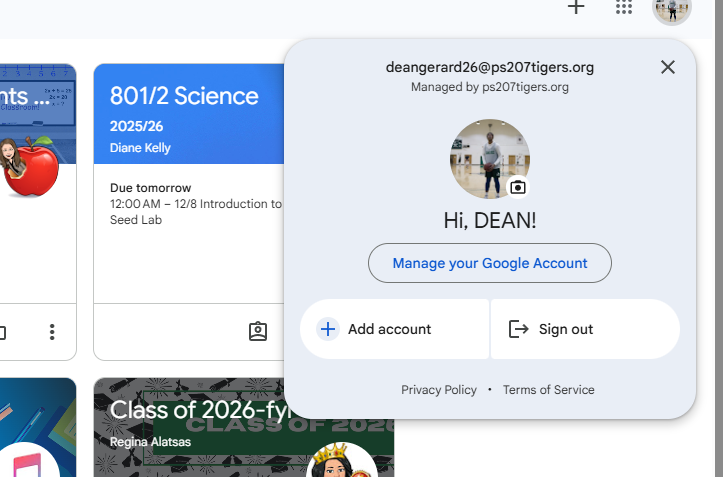The image size is (723, 477).
Task: Close the account popup
Action: (x=667, y=67)
